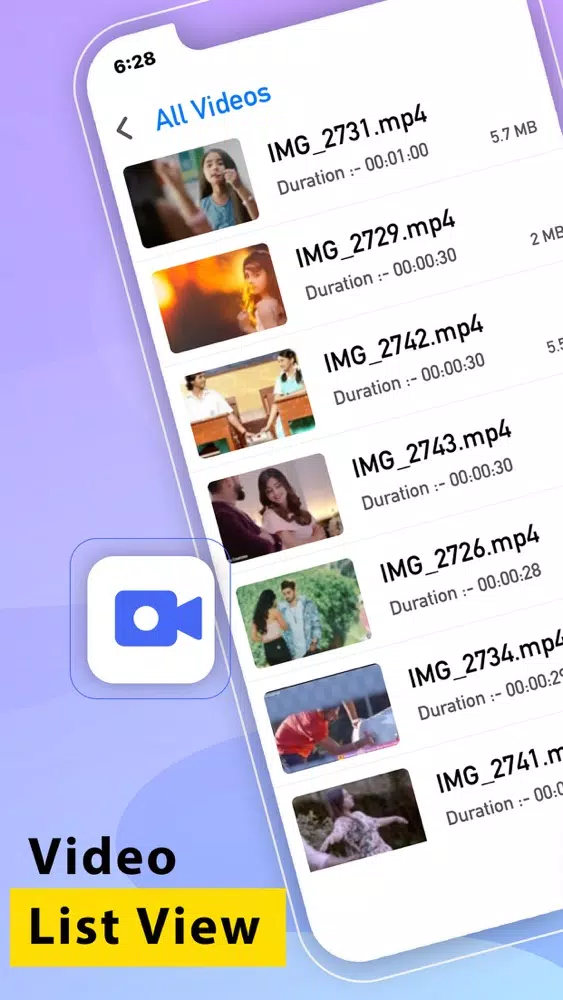Tap the back arrow beside All Videos

(x=124, y=128)
